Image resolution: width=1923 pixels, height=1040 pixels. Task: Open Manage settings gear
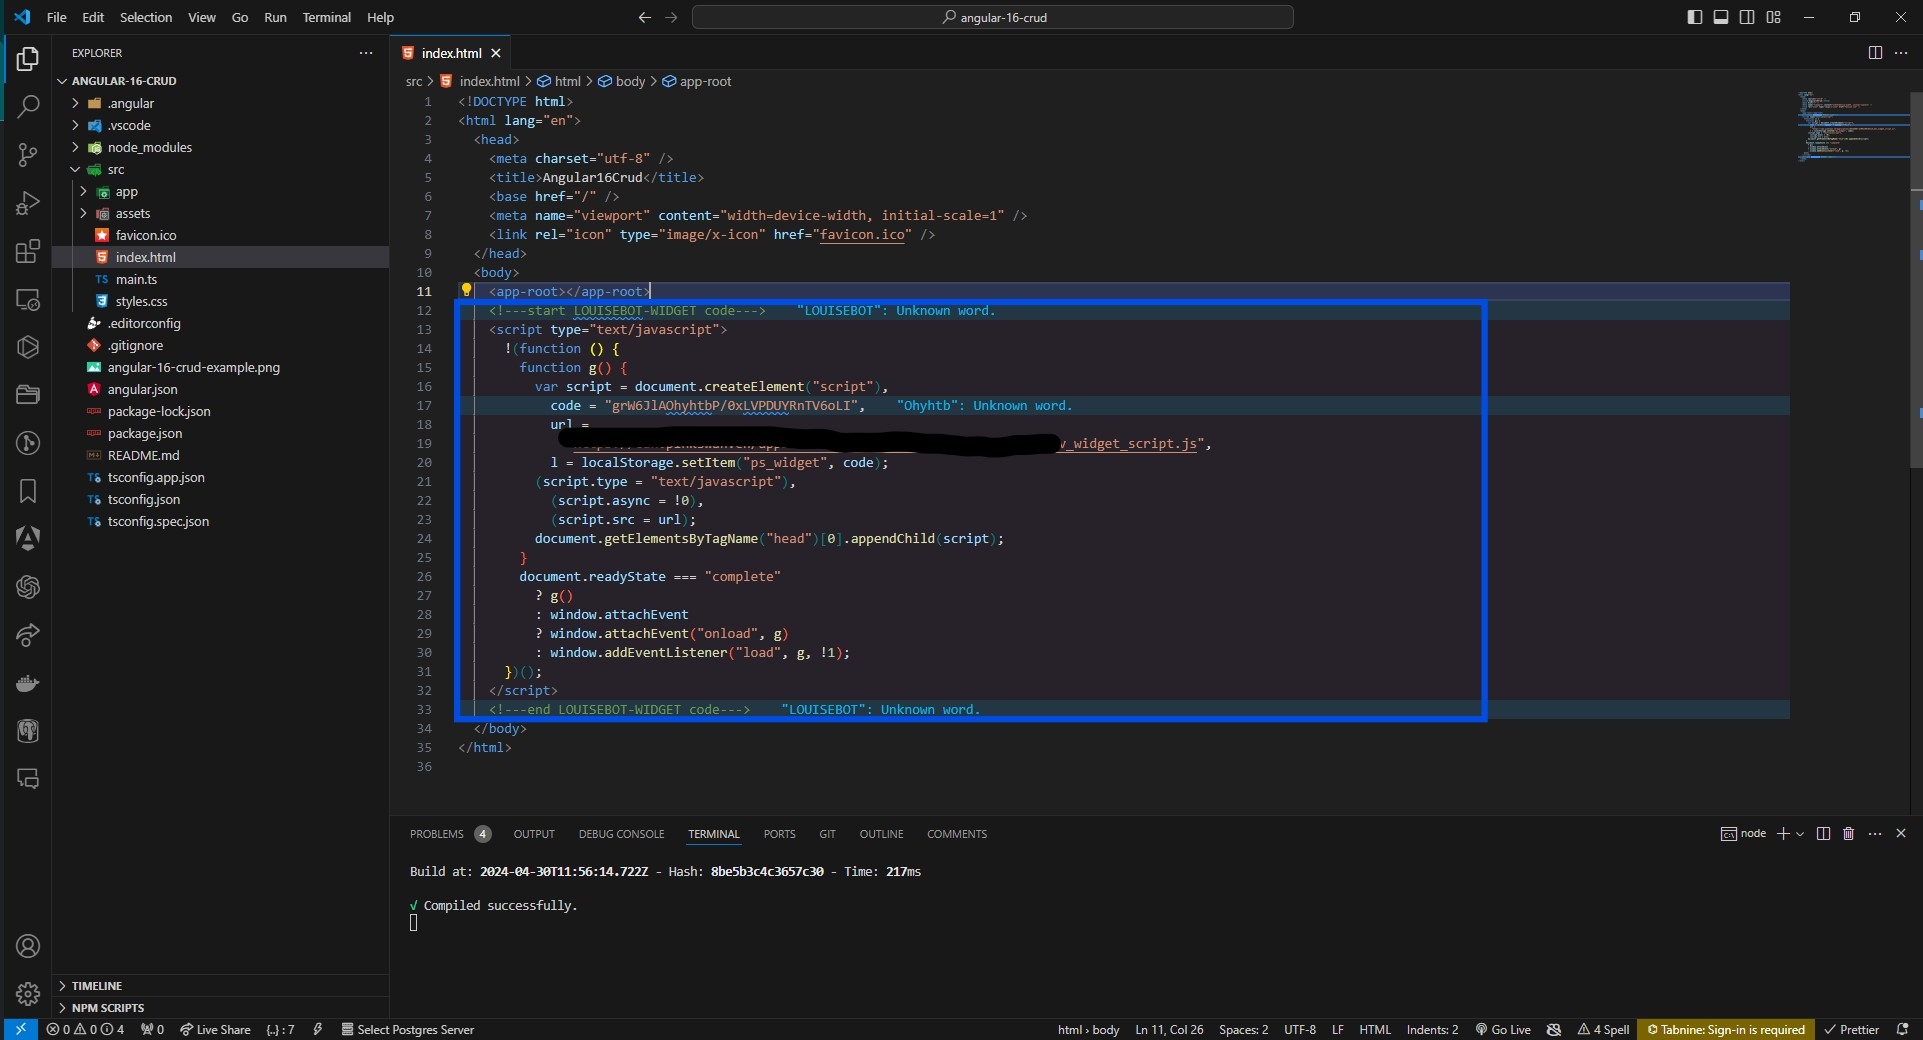coord(28,994)
